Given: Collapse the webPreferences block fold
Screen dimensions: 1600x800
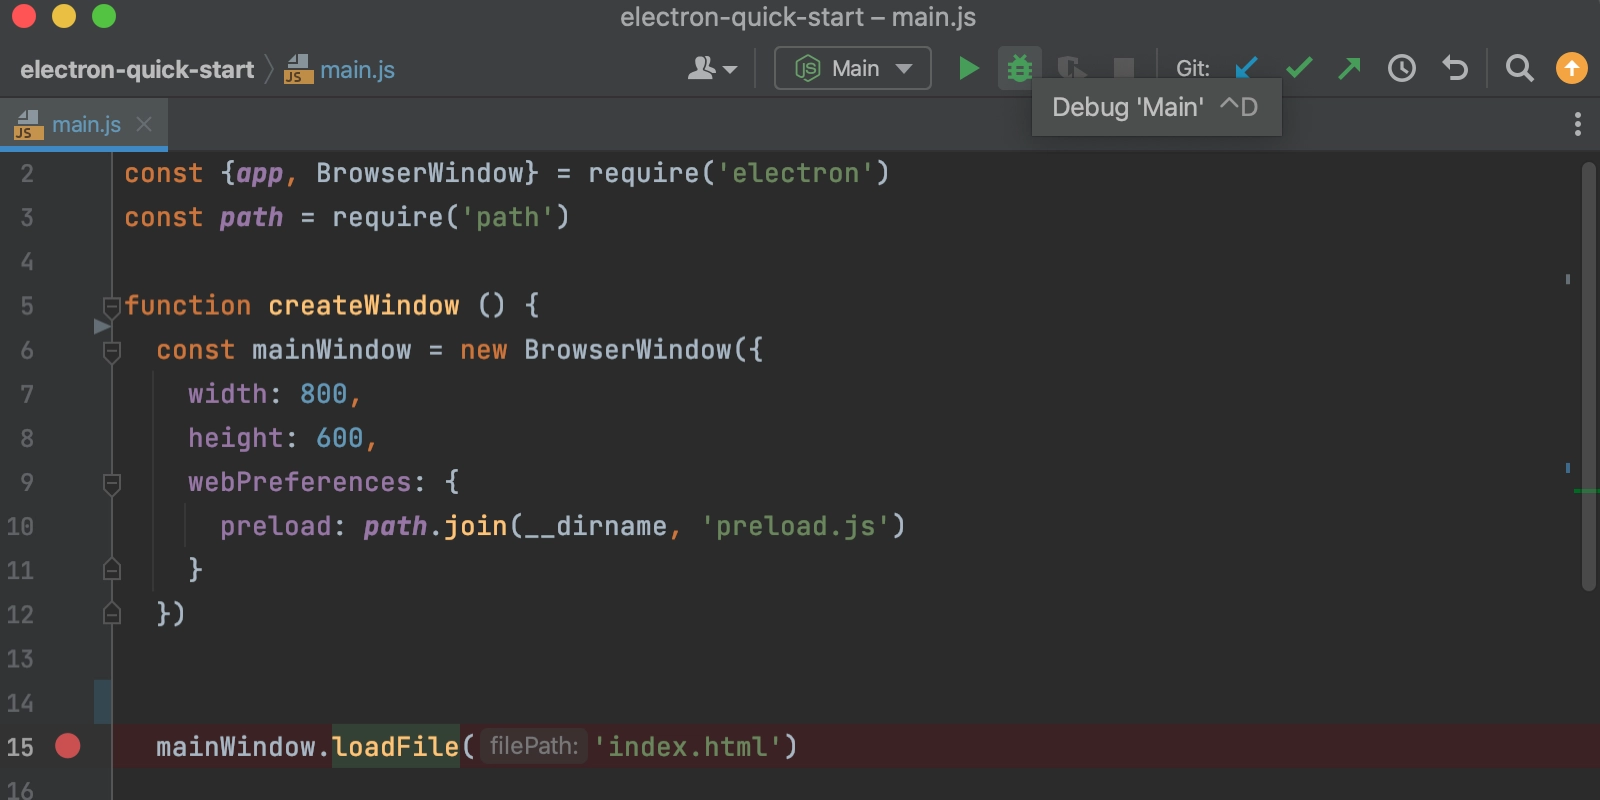Looking at the screenshot, I should 112,484.
